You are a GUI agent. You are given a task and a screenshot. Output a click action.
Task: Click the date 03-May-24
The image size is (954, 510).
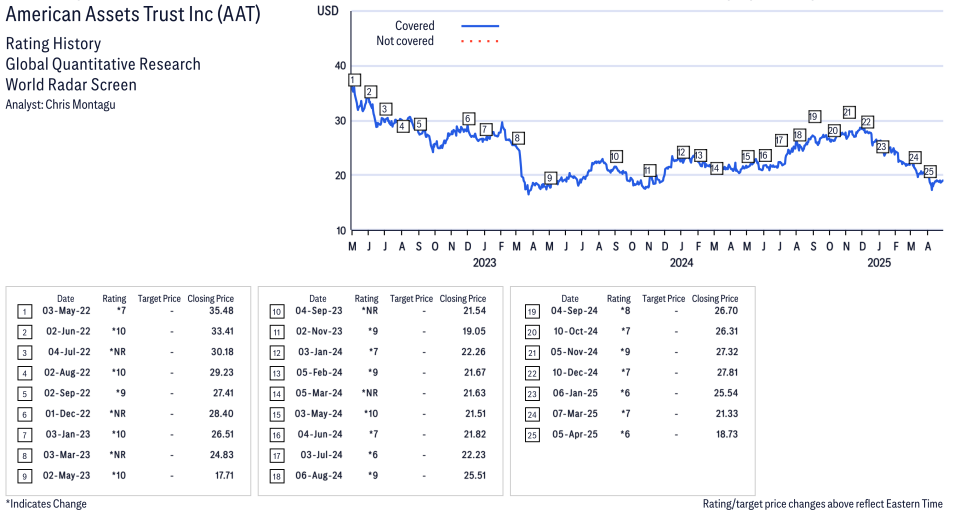pos(319,414)
